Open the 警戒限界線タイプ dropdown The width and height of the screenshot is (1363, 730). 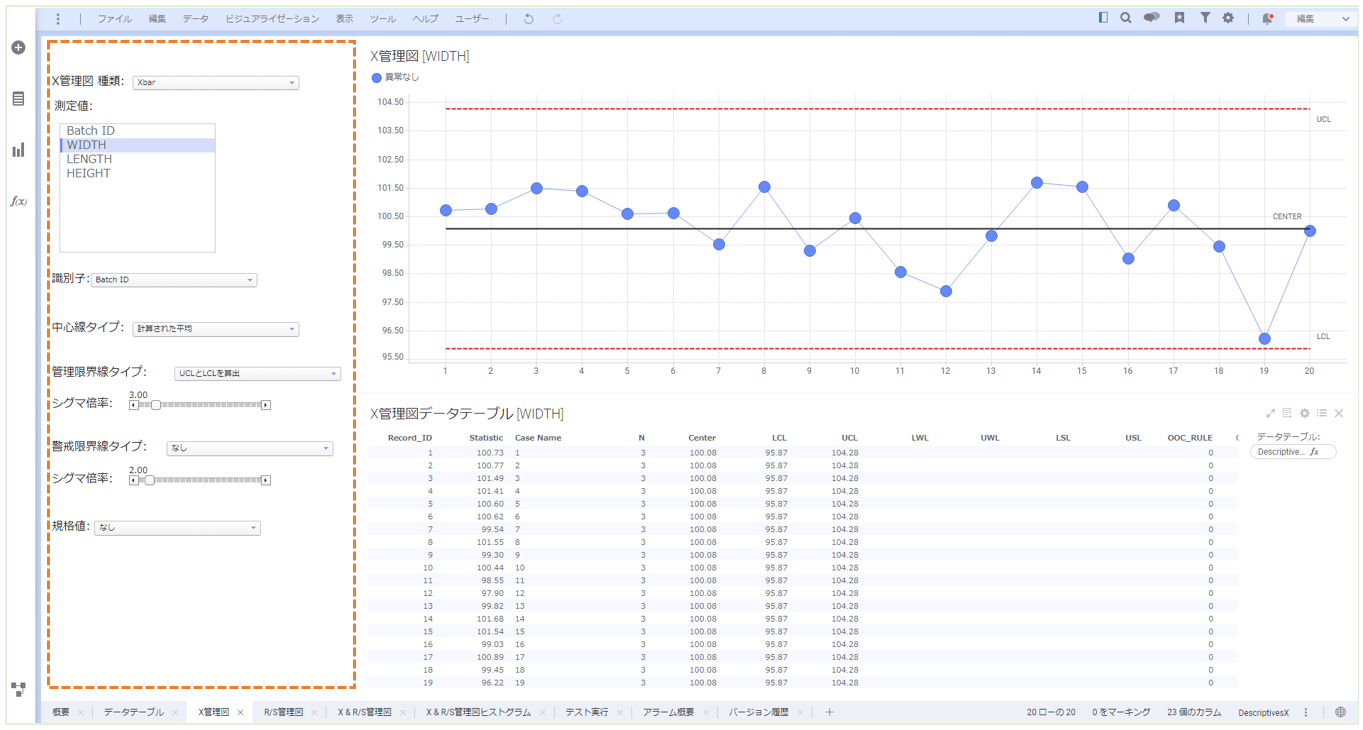click(x=250, y=449)
